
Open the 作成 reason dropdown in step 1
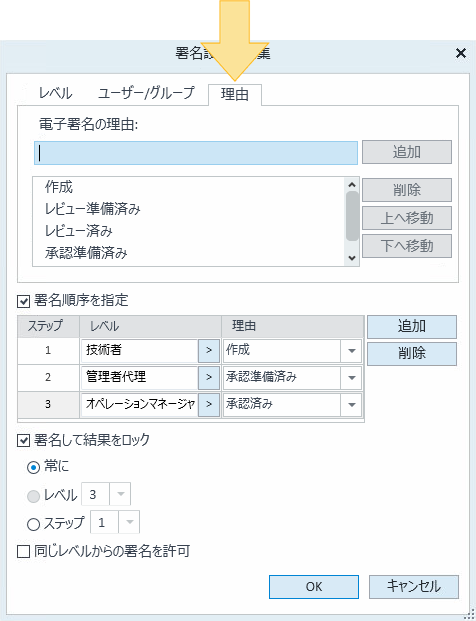click(351, 351)
